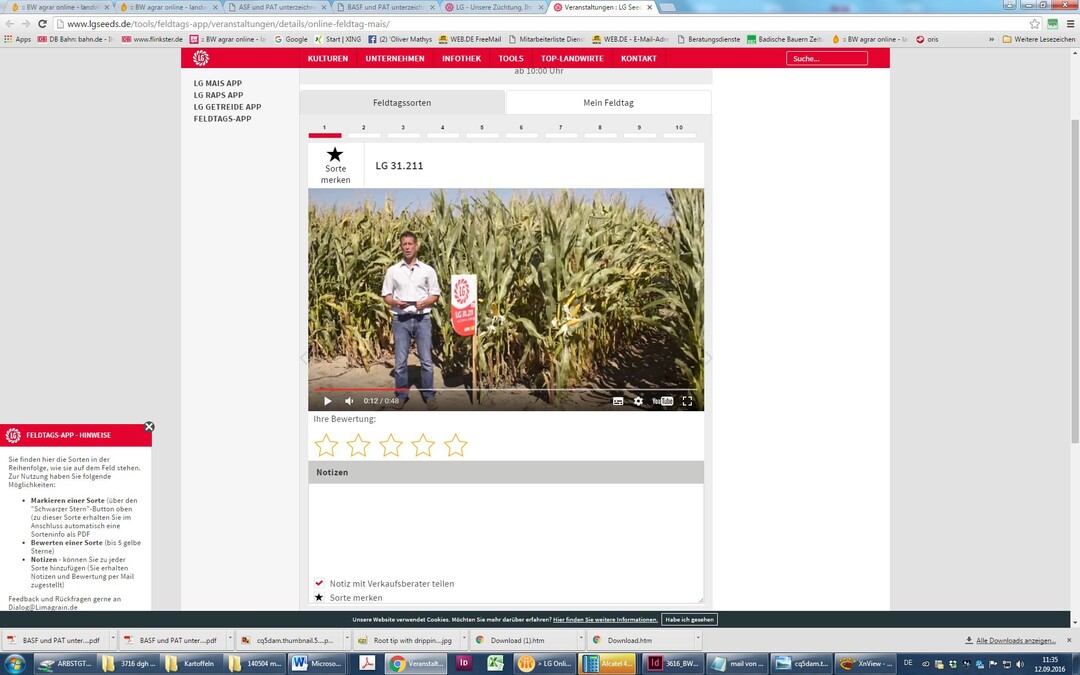Enter fullscreen video mode
The image size is (1080, 675).
point(687,401)
